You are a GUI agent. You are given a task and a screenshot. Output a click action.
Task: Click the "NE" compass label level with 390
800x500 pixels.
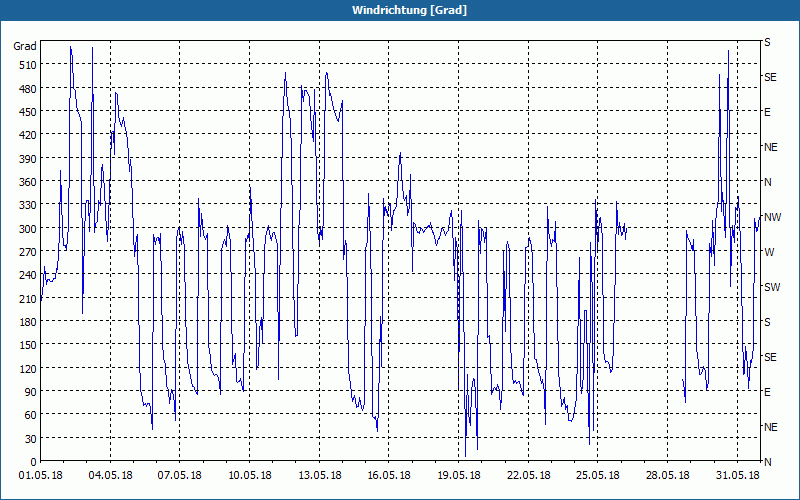click(770, 147)
